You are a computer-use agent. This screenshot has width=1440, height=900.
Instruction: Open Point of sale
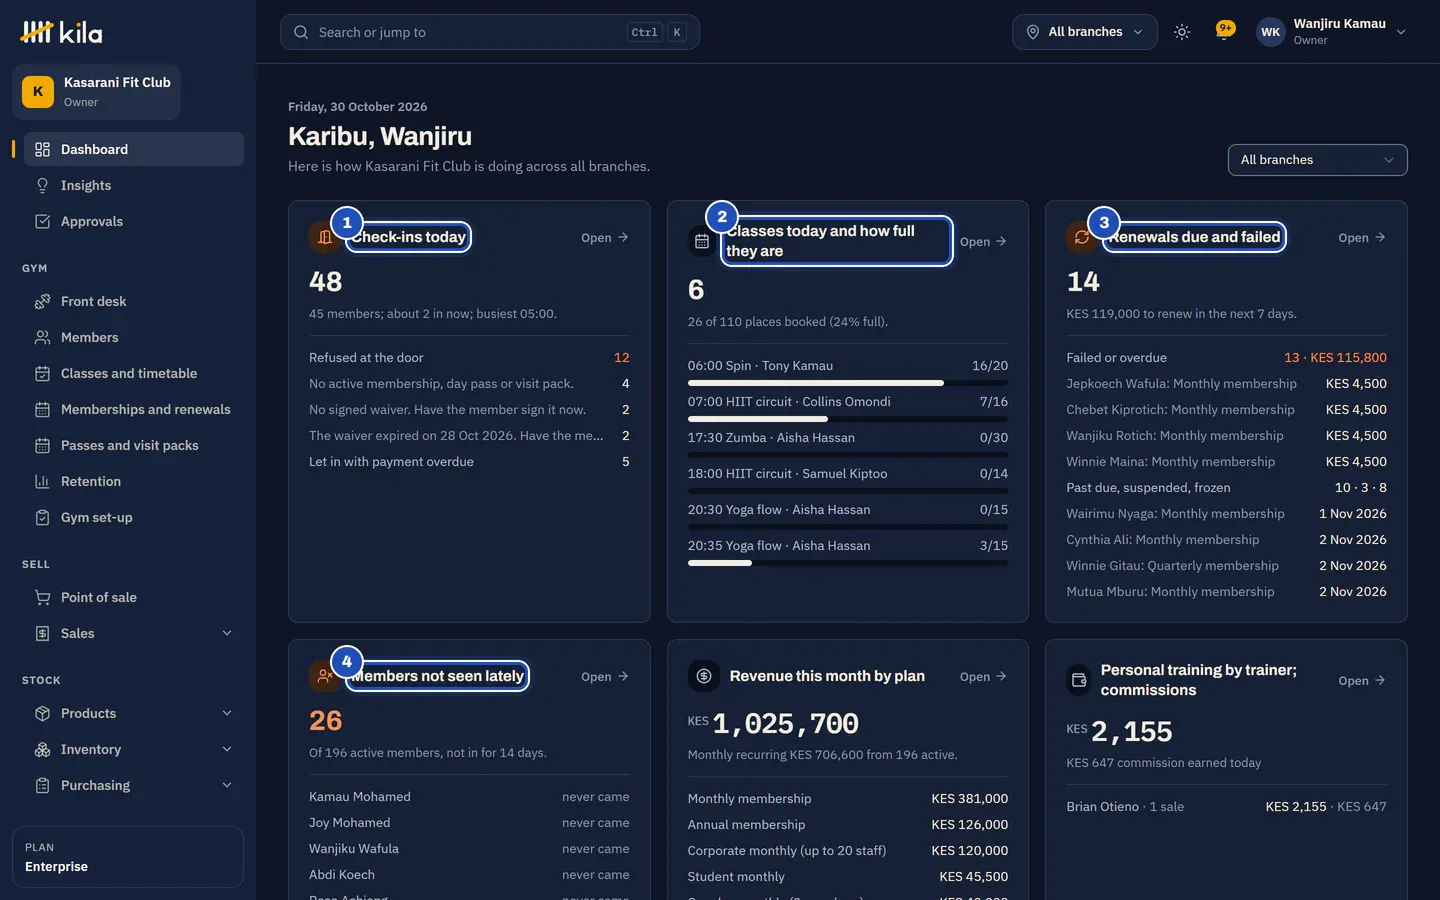(134, 597)
